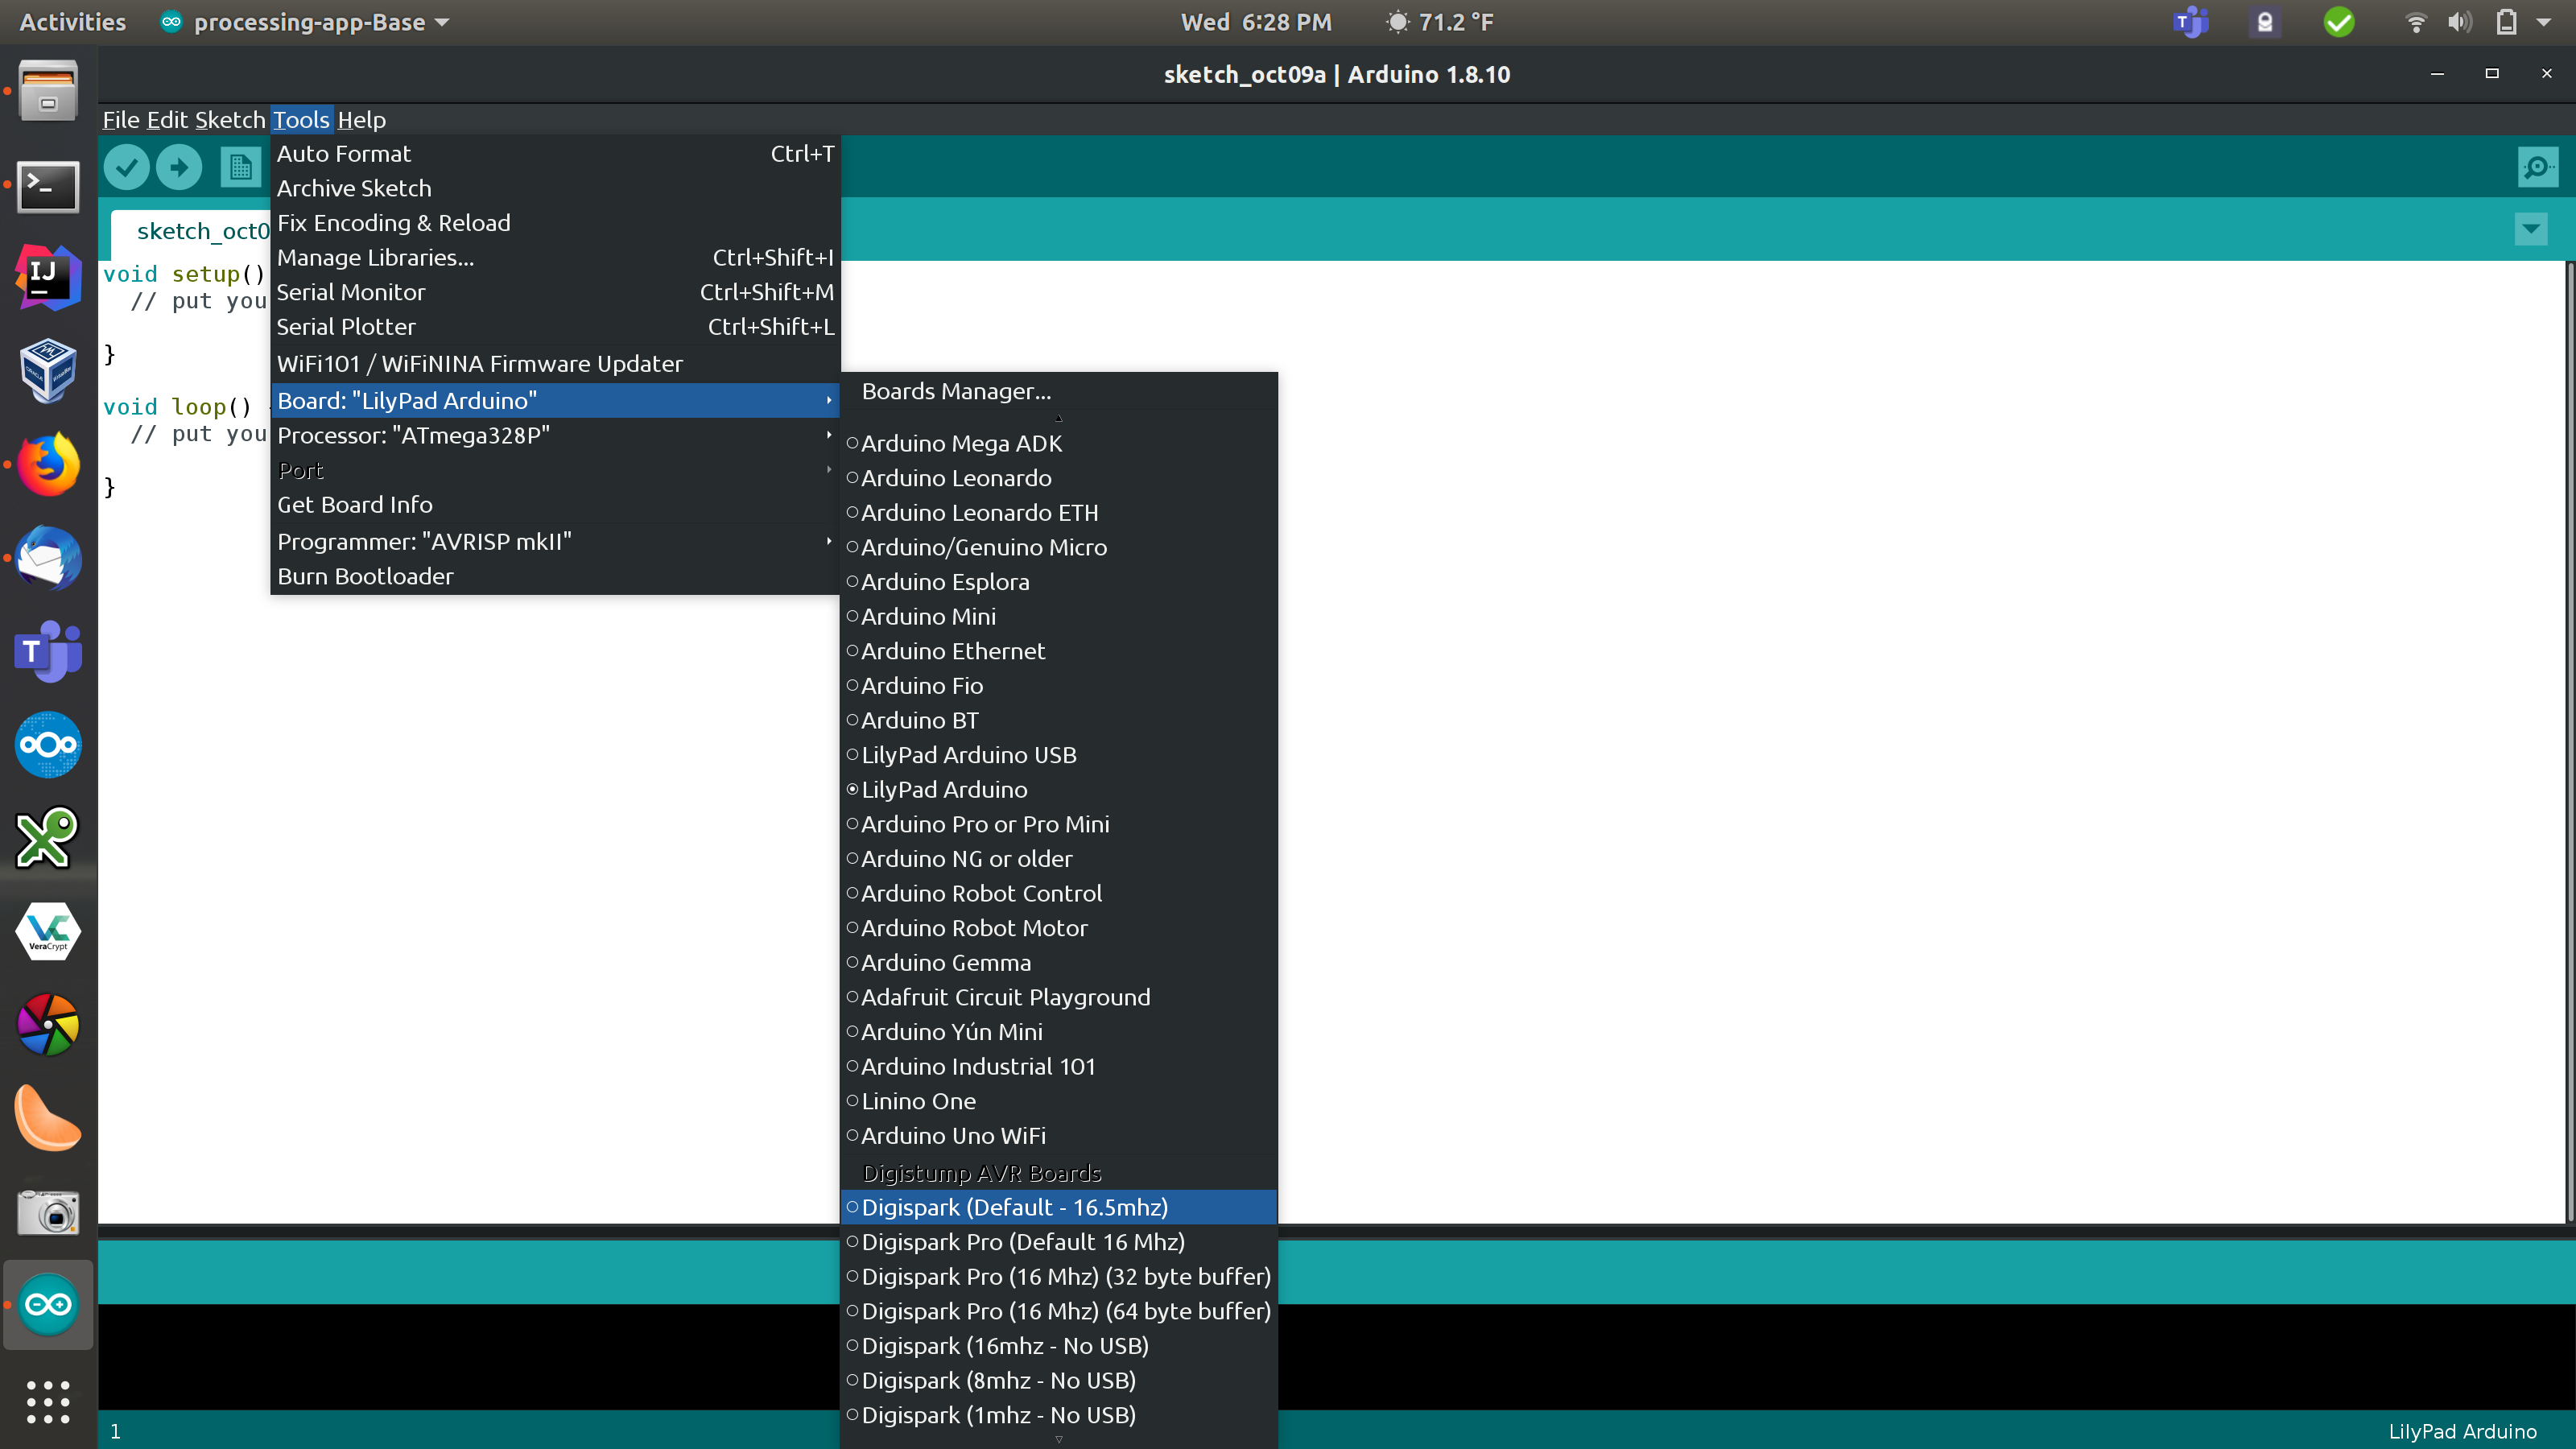Open Thunderbird mail from the dock
Image resolution: width=2576 pixels, height=1449 pixels.
click(47, 557)
